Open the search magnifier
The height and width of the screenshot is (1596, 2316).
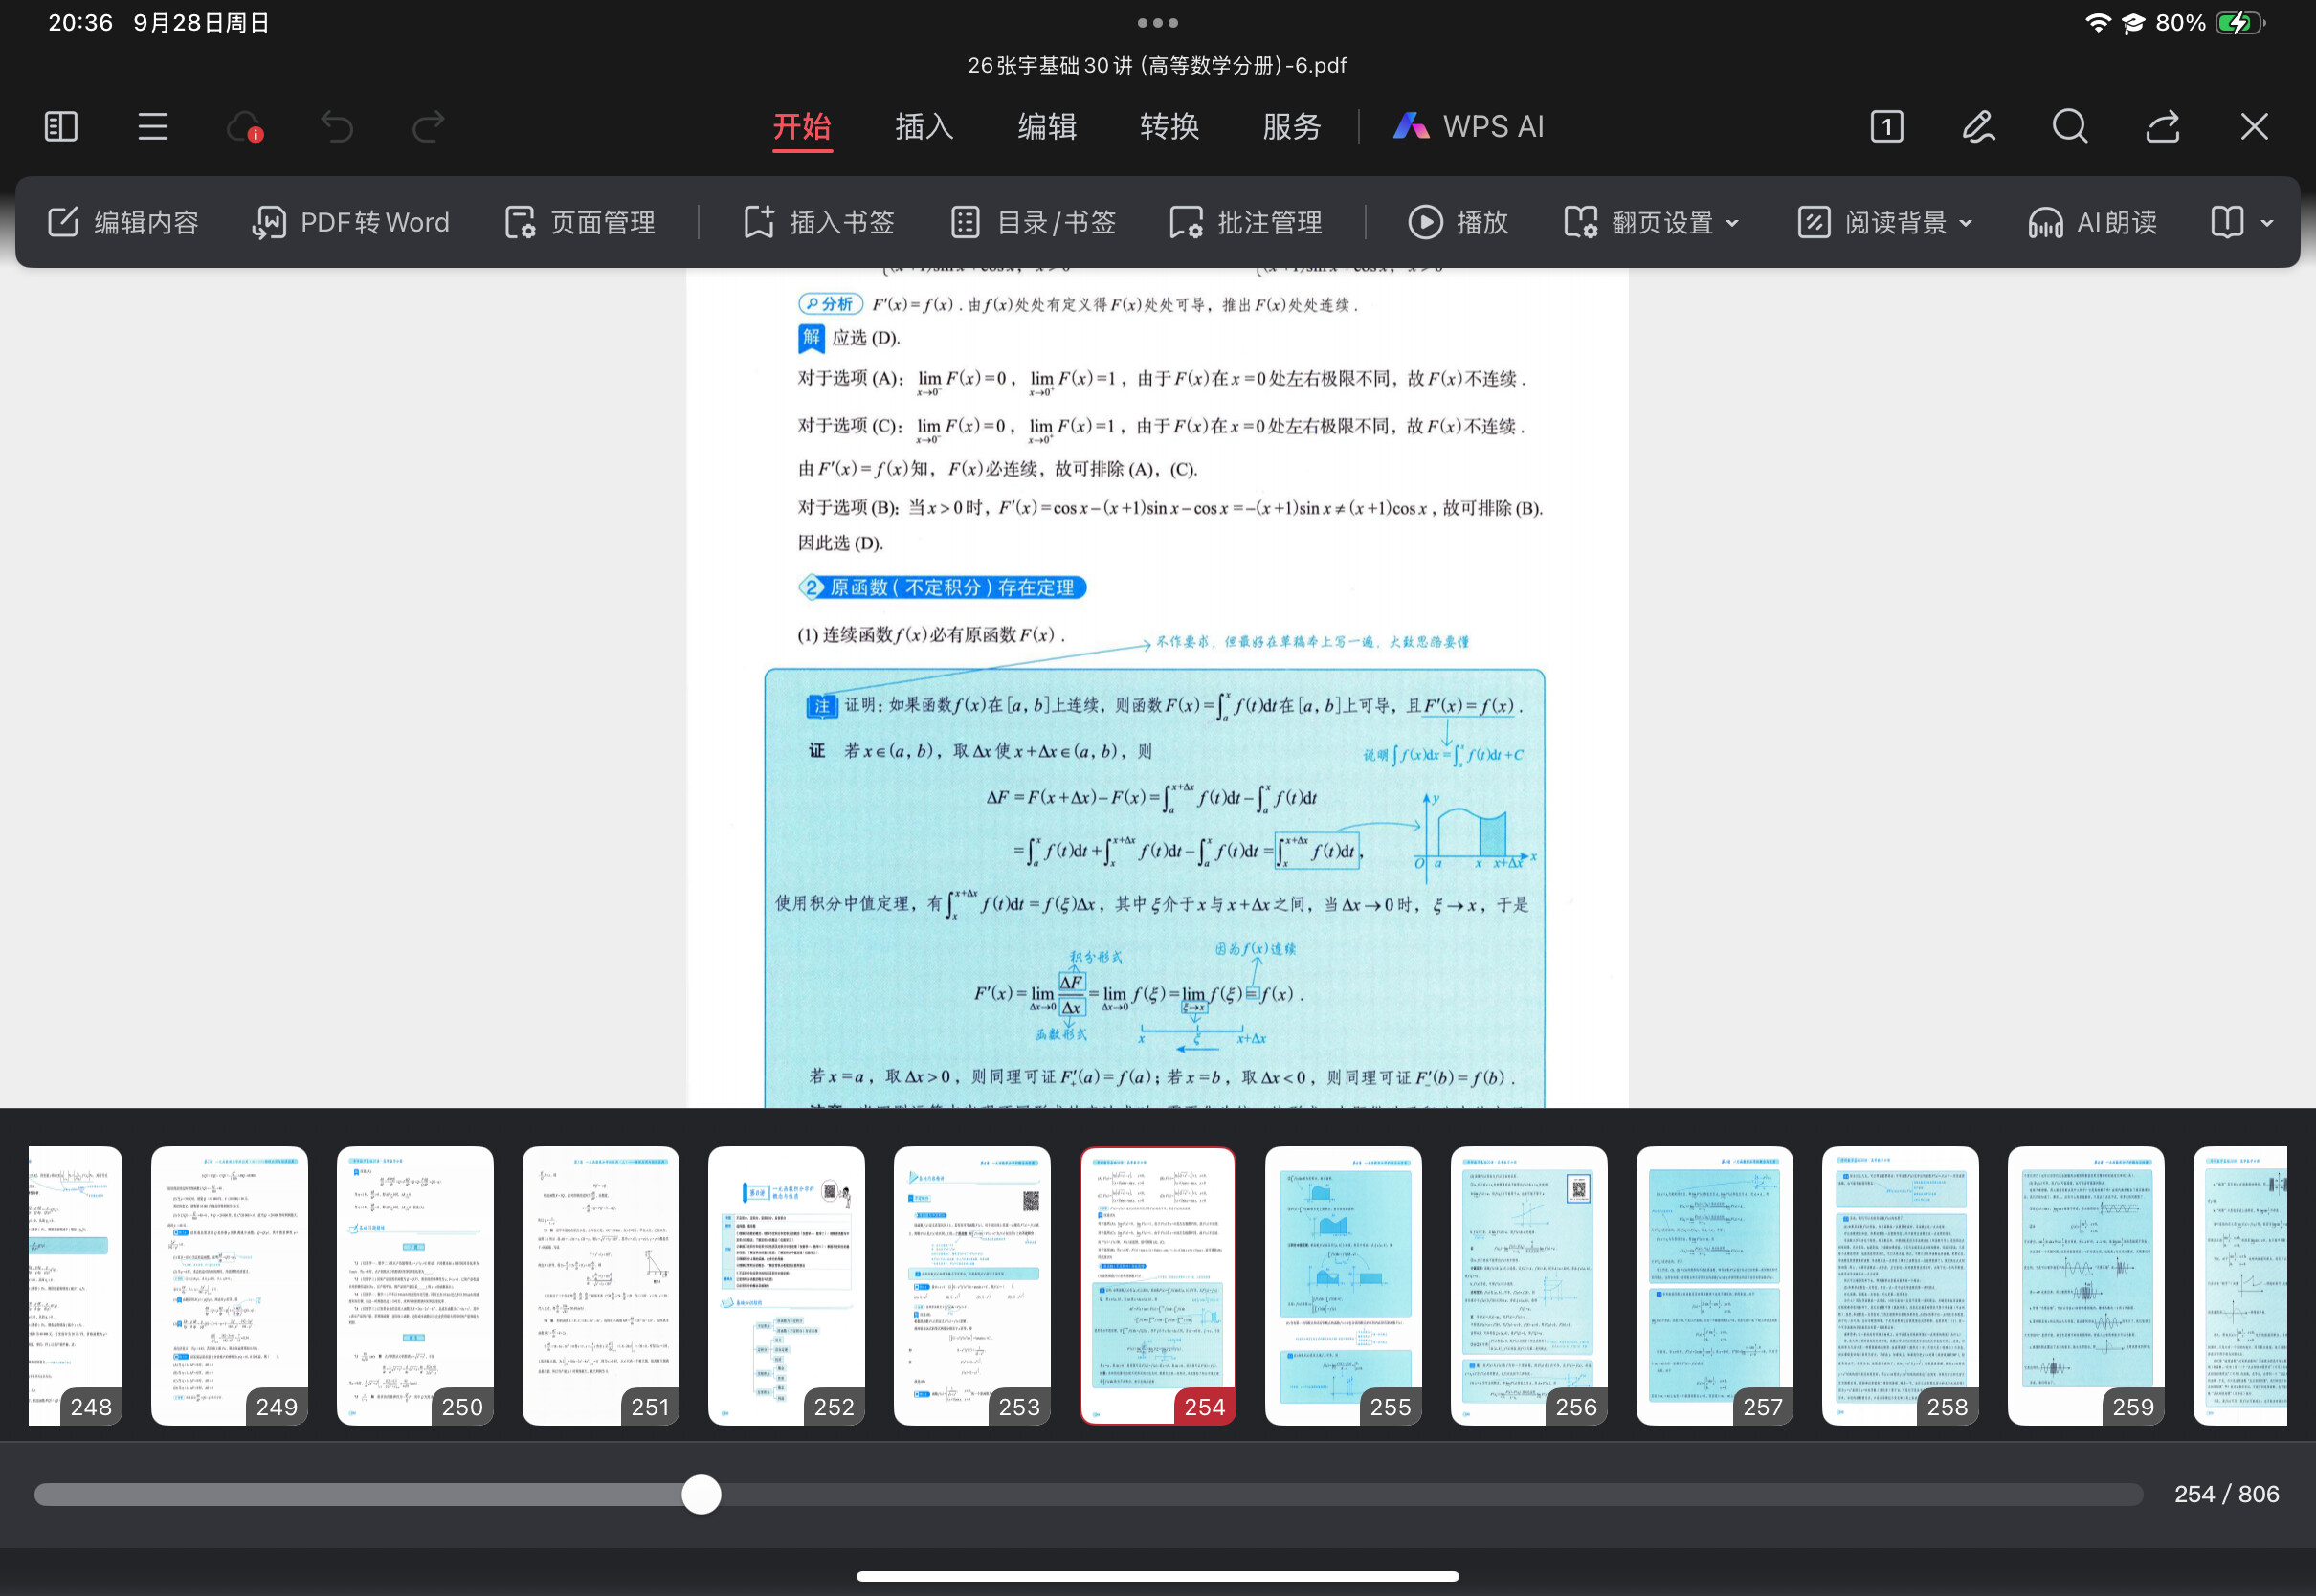2070,127
